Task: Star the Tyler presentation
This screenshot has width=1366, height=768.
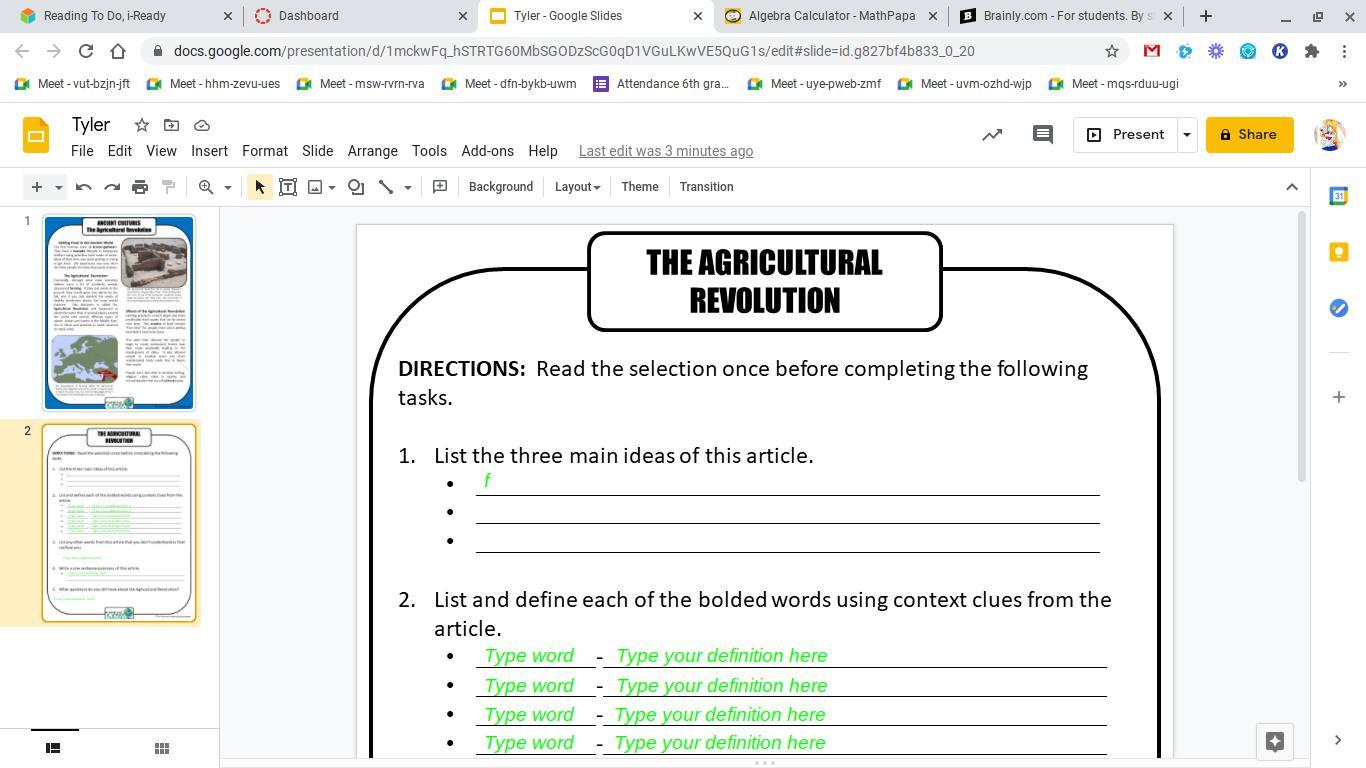Action: coord(142,125)
